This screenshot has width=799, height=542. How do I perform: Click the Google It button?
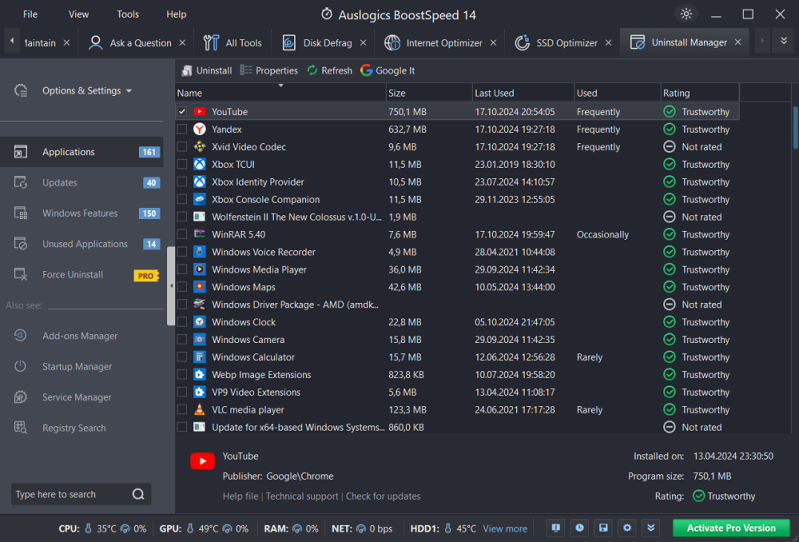[387, 71]
